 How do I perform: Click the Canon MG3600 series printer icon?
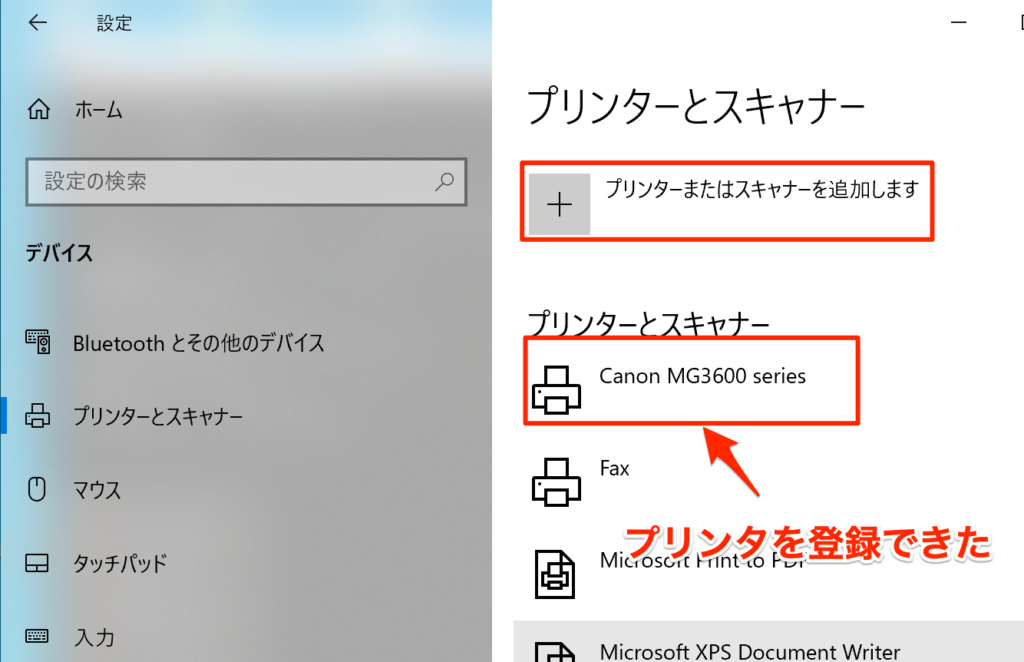coord(556,390)
